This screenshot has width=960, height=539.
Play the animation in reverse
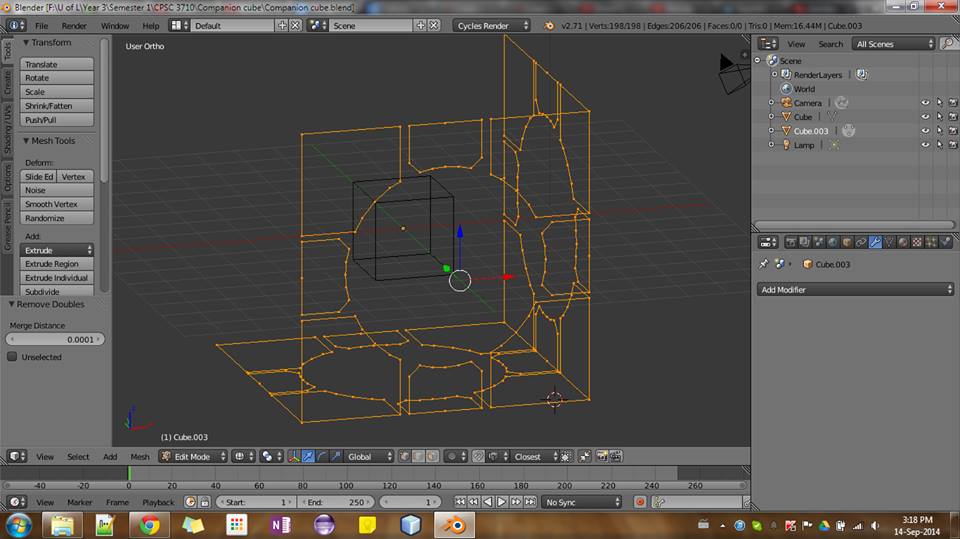(x=487, y=502)
